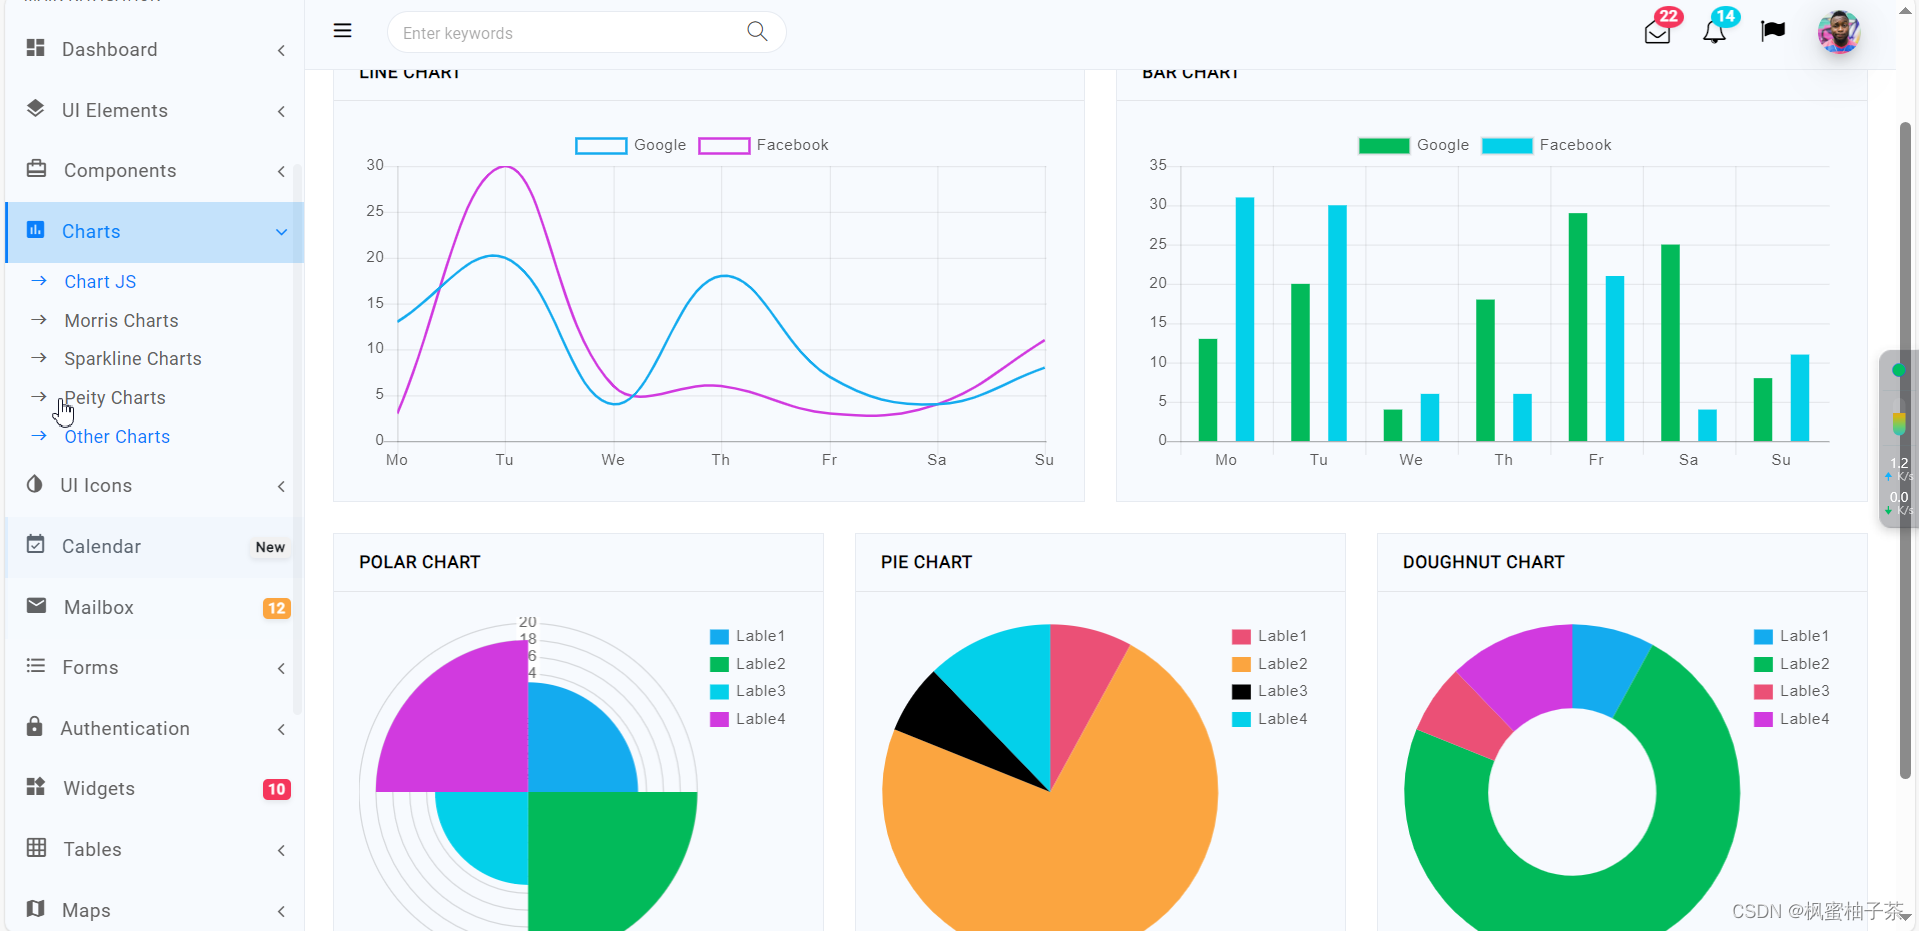This screenshot has height=931, width=1919.
Task: Open the Mailbox menu item
Action: click(154, 607)
